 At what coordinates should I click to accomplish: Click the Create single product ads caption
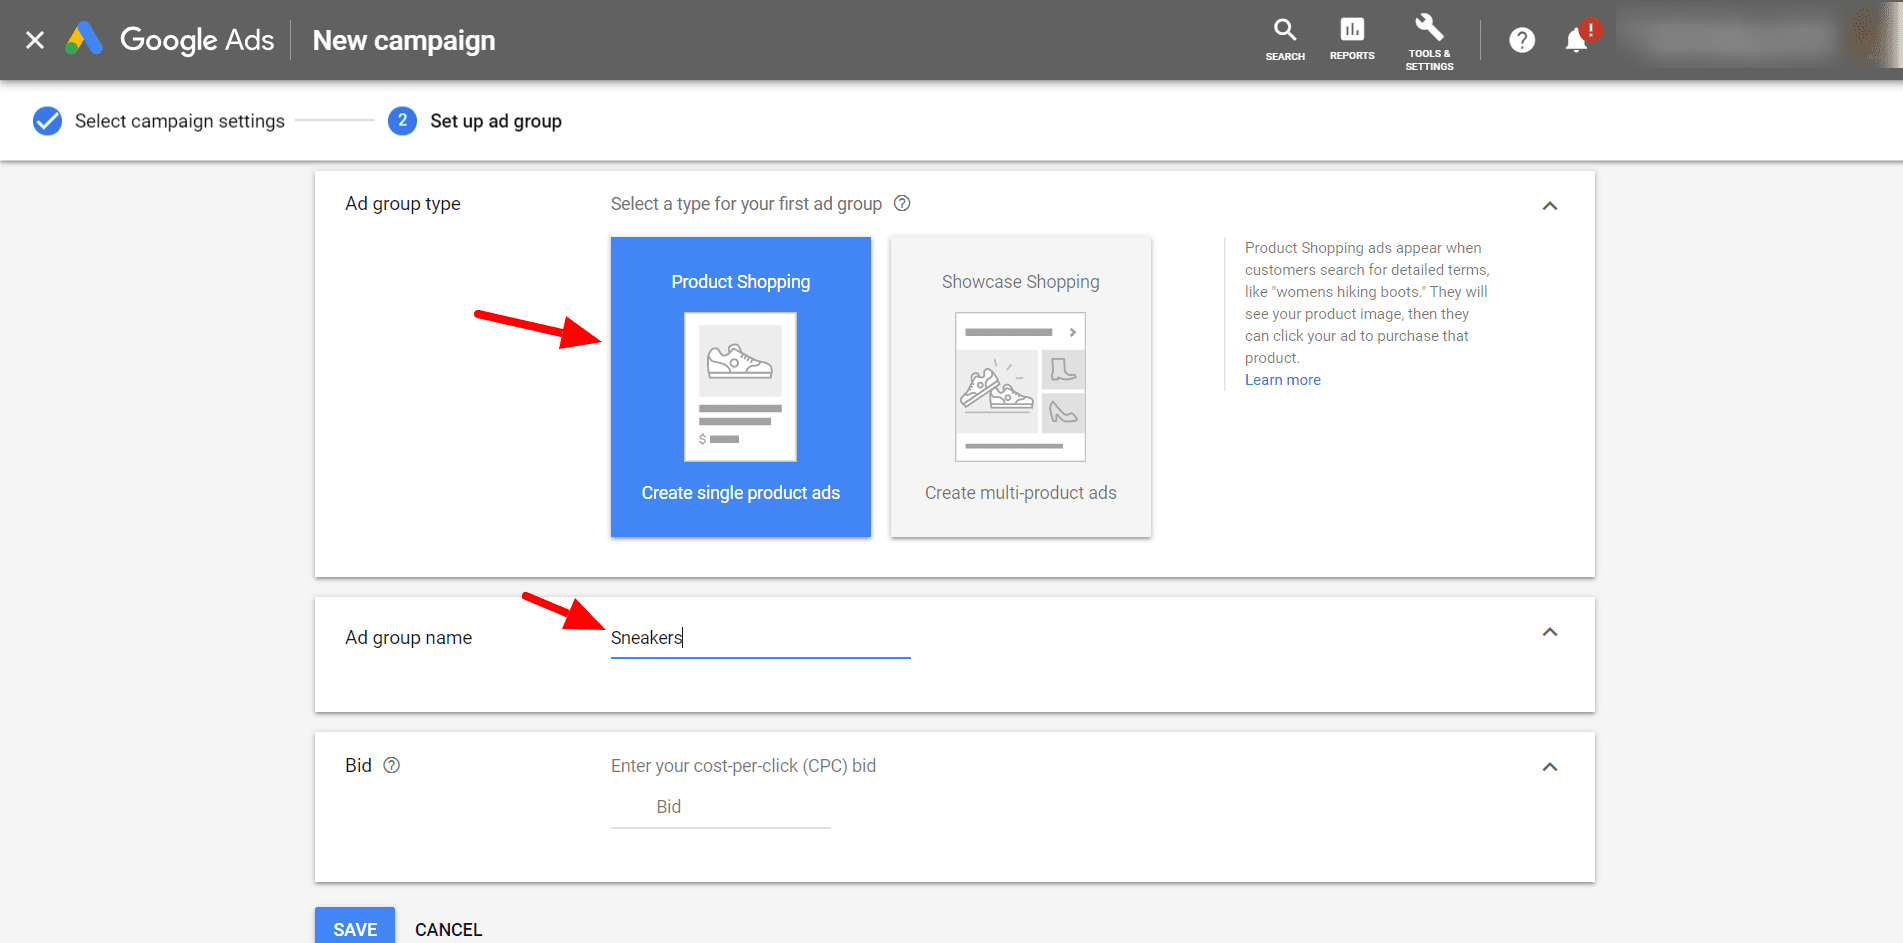(741, 493)
